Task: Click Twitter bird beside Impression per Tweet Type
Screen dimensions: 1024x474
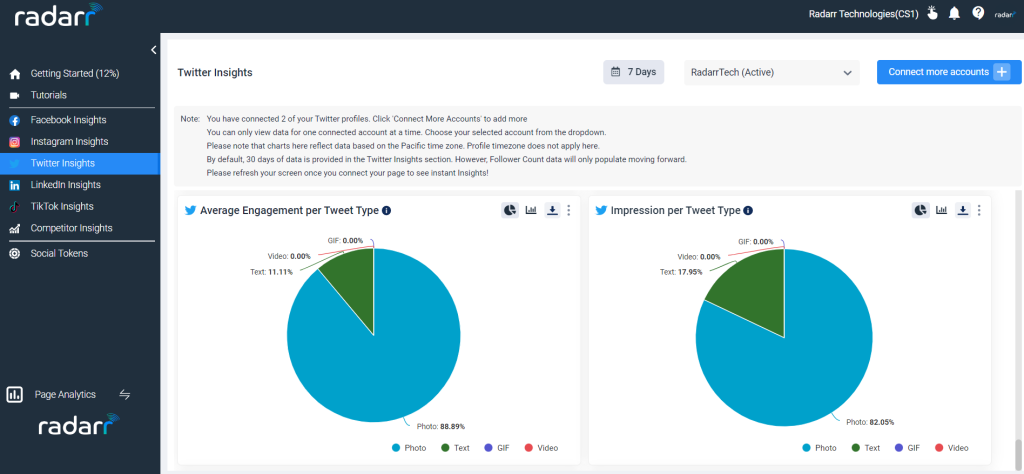Action: pyautogui.click(x=601, y=210)
